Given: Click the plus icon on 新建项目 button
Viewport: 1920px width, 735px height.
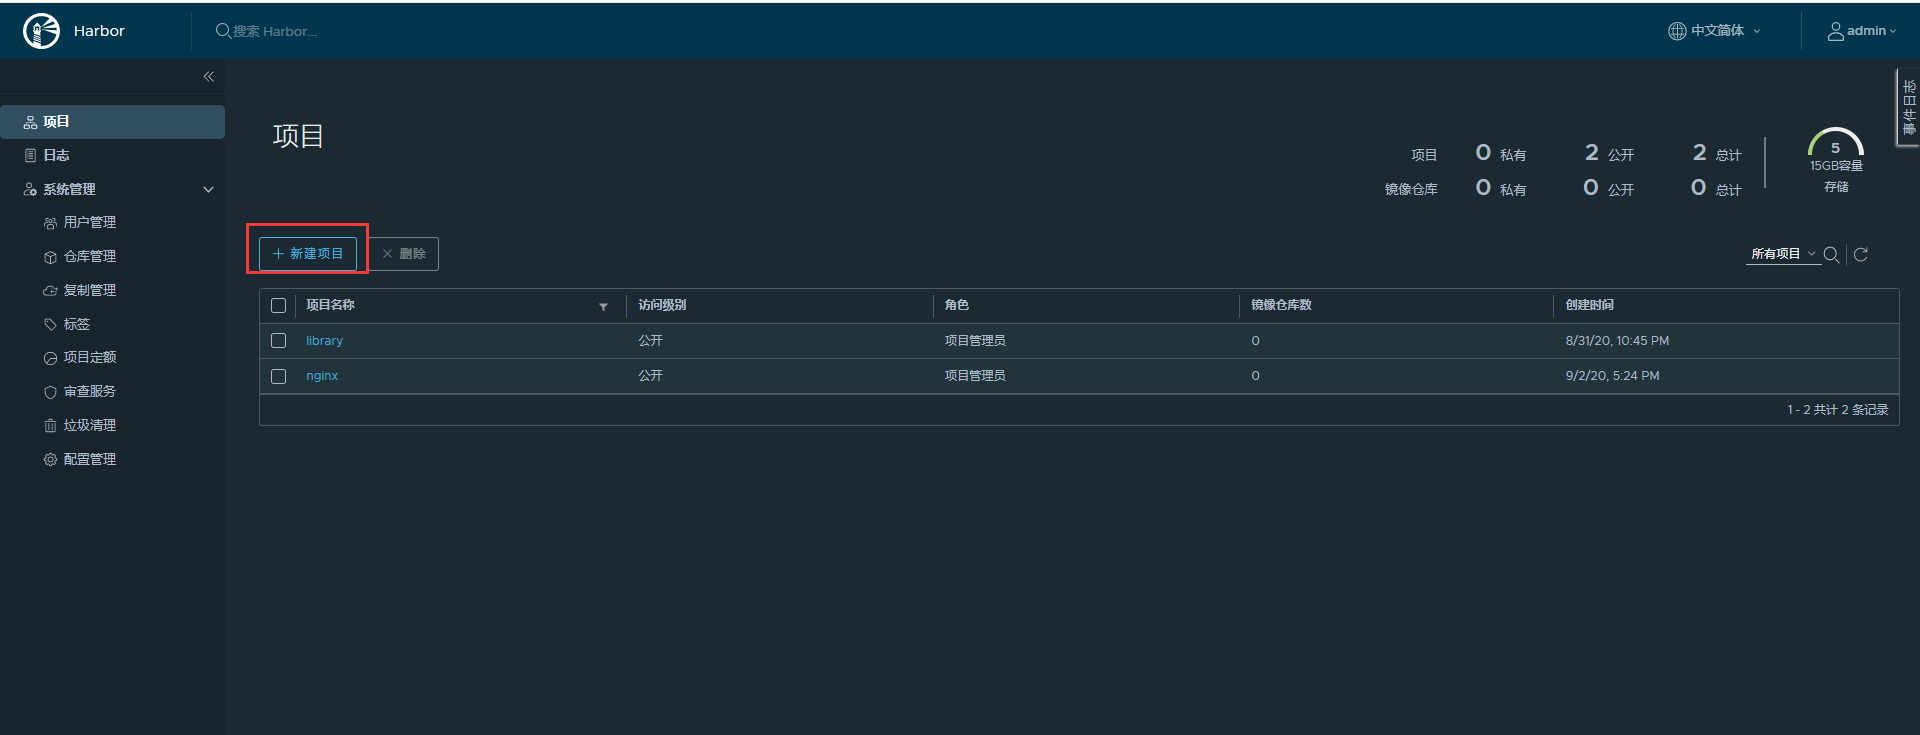Looking at the screenshot, I should (279, 254).
